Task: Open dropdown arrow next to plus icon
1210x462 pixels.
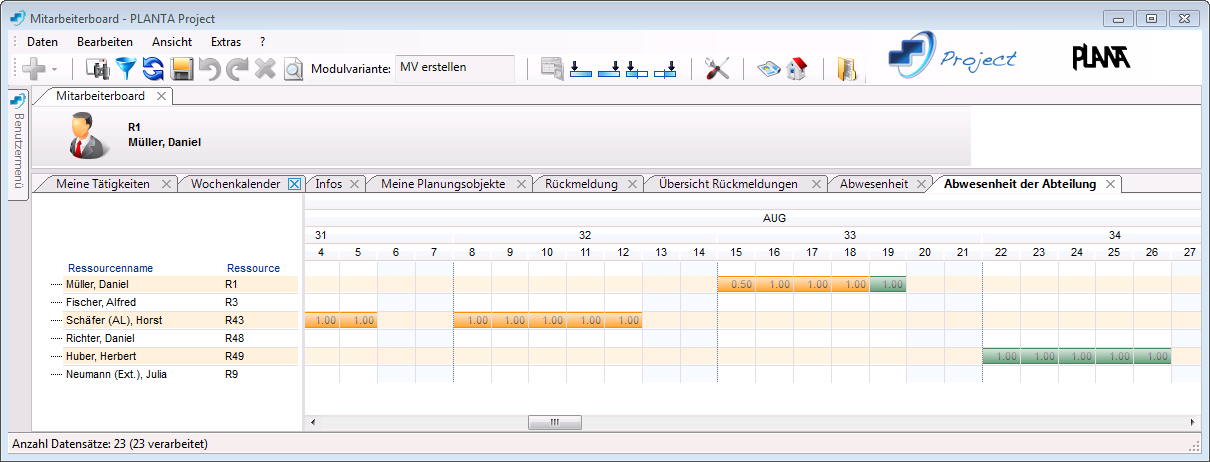Action: (54, 69)
